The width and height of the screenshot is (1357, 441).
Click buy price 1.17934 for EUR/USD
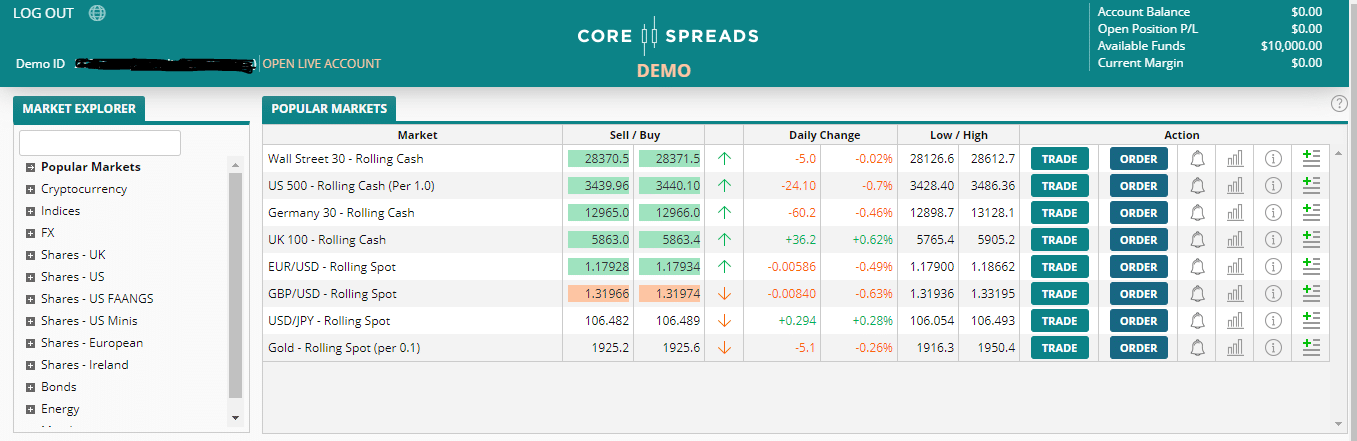tap(670, 266)
